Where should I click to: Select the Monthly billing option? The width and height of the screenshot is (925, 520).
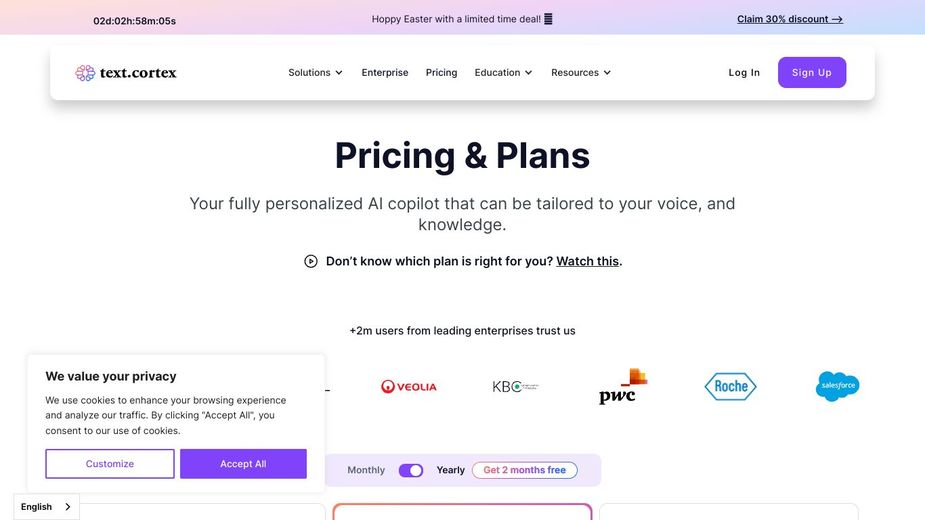point(366,470)
